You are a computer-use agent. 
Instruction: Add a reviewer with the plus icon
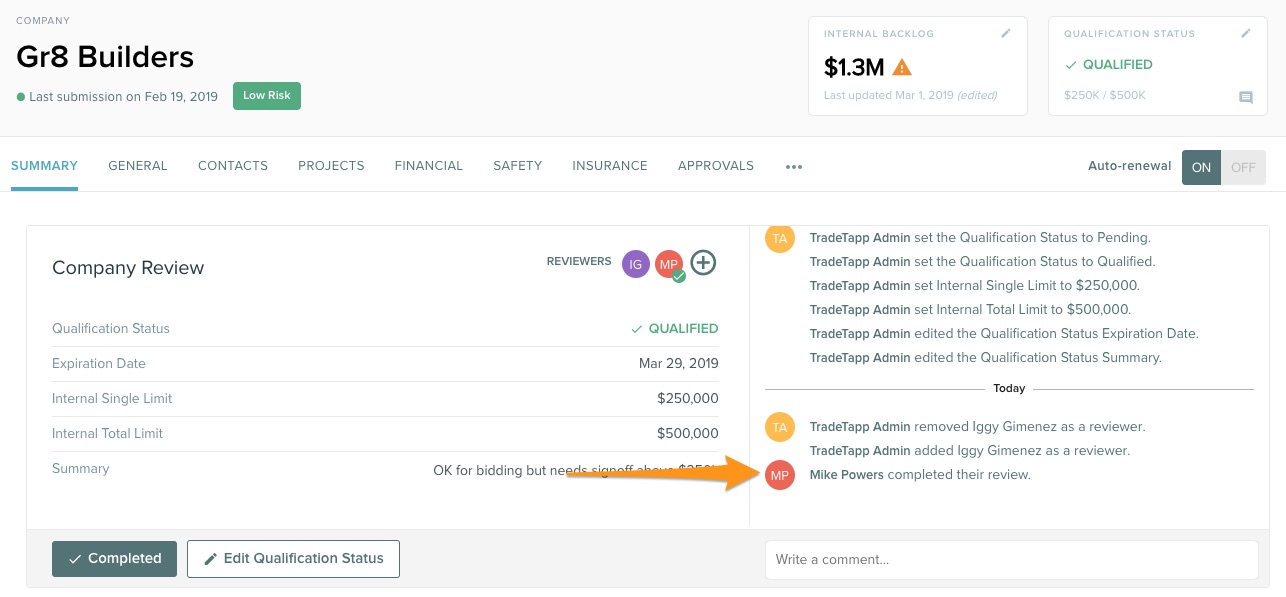click(x=704, y=263)
